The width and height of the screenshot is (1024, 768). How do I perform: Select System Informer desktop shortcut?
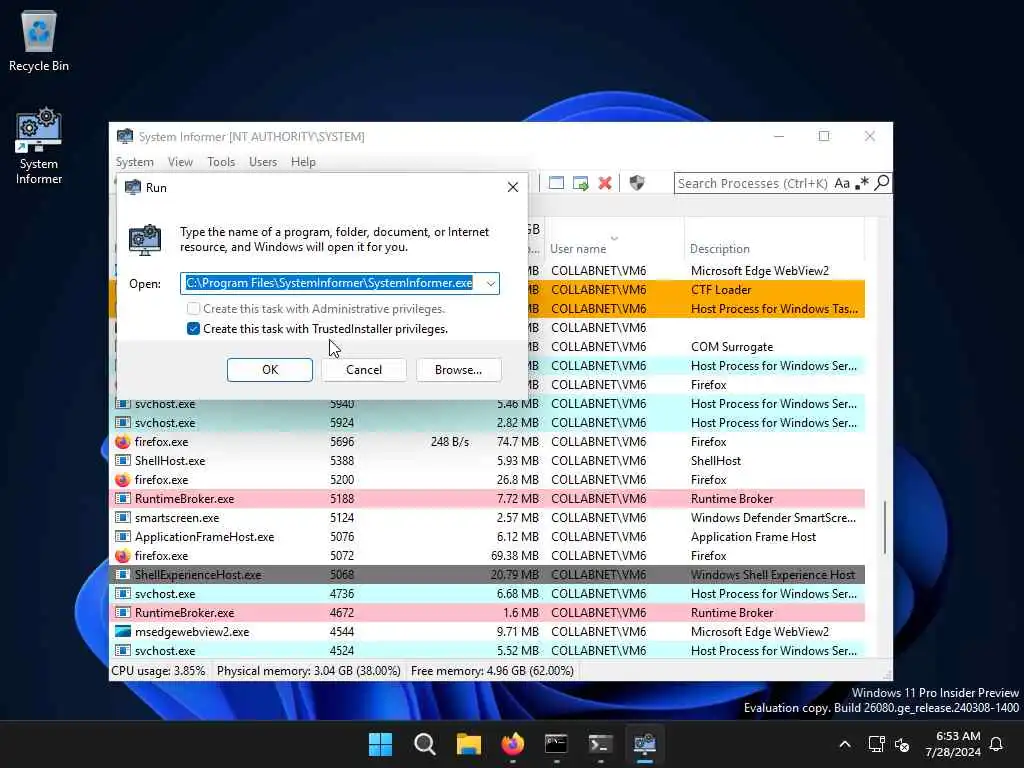click(x=39, y=147)
